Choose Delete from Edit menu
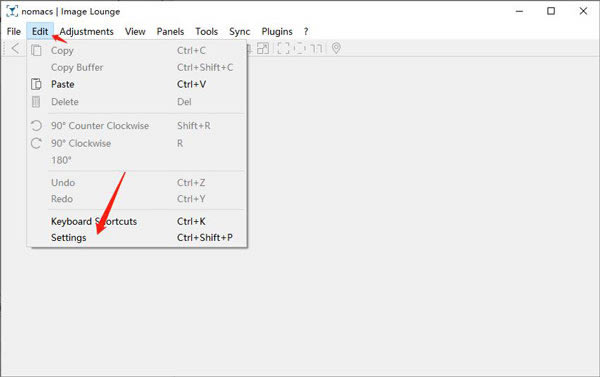 tap(138, 102)
